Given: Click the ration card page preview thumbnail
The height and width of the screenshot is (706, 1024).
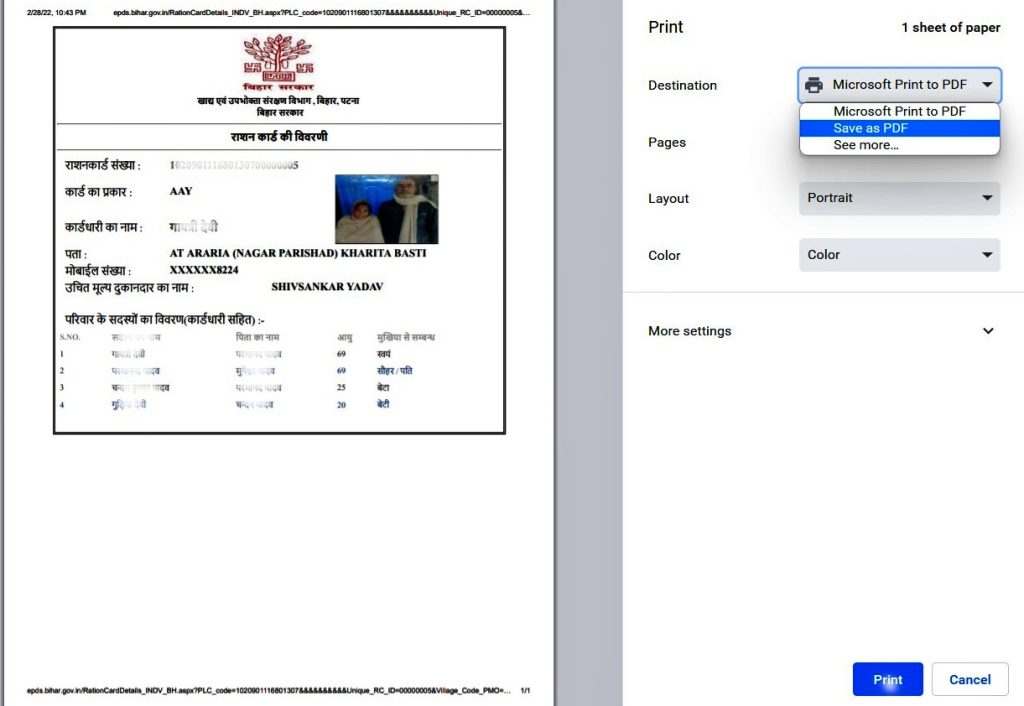Looking at the screenshot, I should (x=280, y=230).
